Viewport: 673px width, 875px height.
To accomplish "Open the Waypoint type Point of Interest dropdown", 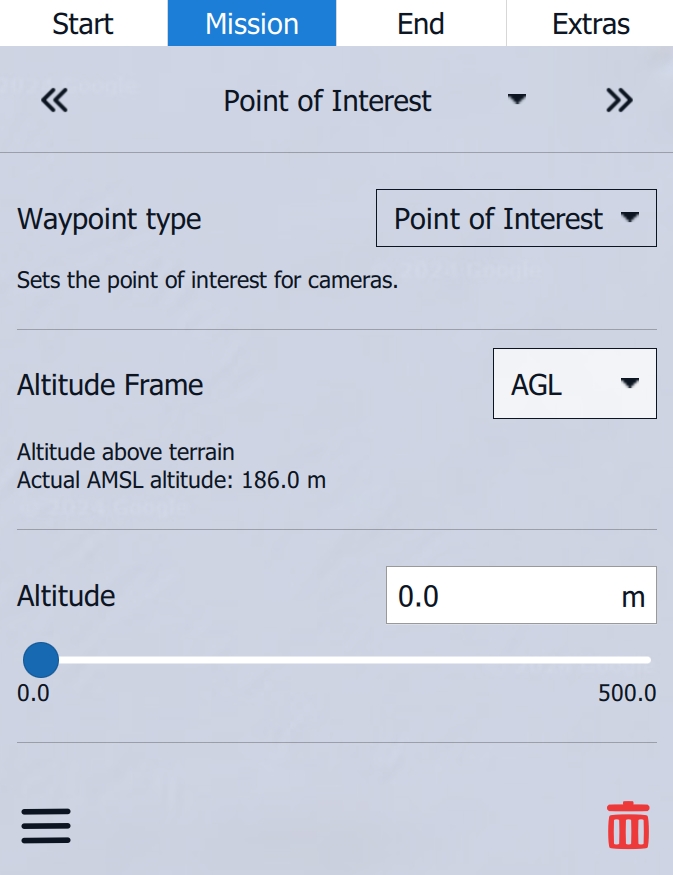I will point(498,218).
